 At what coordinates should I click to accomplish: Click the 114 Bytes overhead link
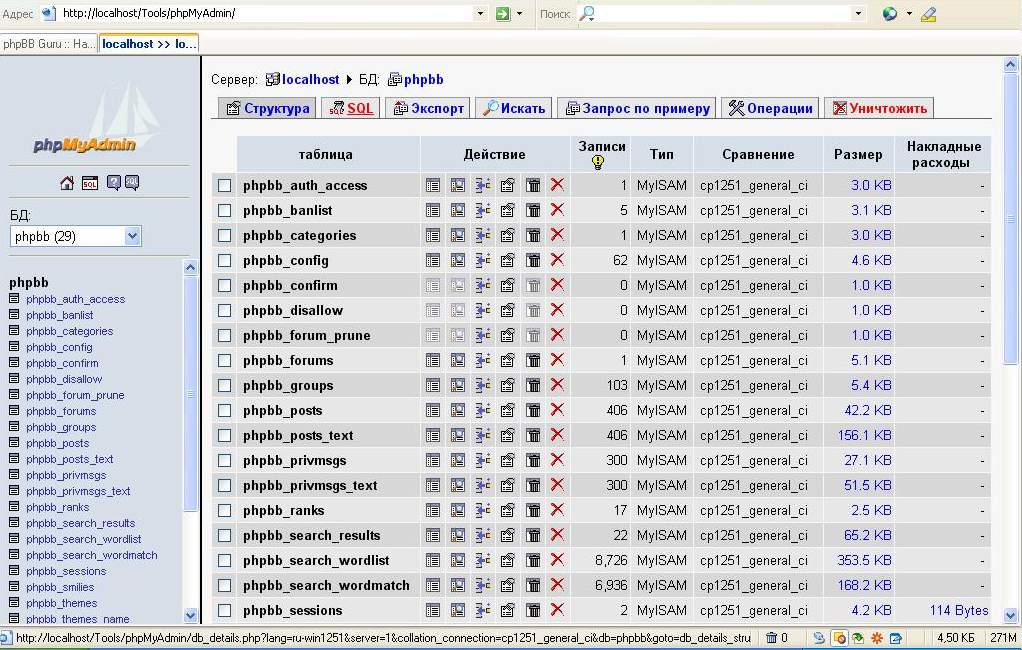pos(959,610)
